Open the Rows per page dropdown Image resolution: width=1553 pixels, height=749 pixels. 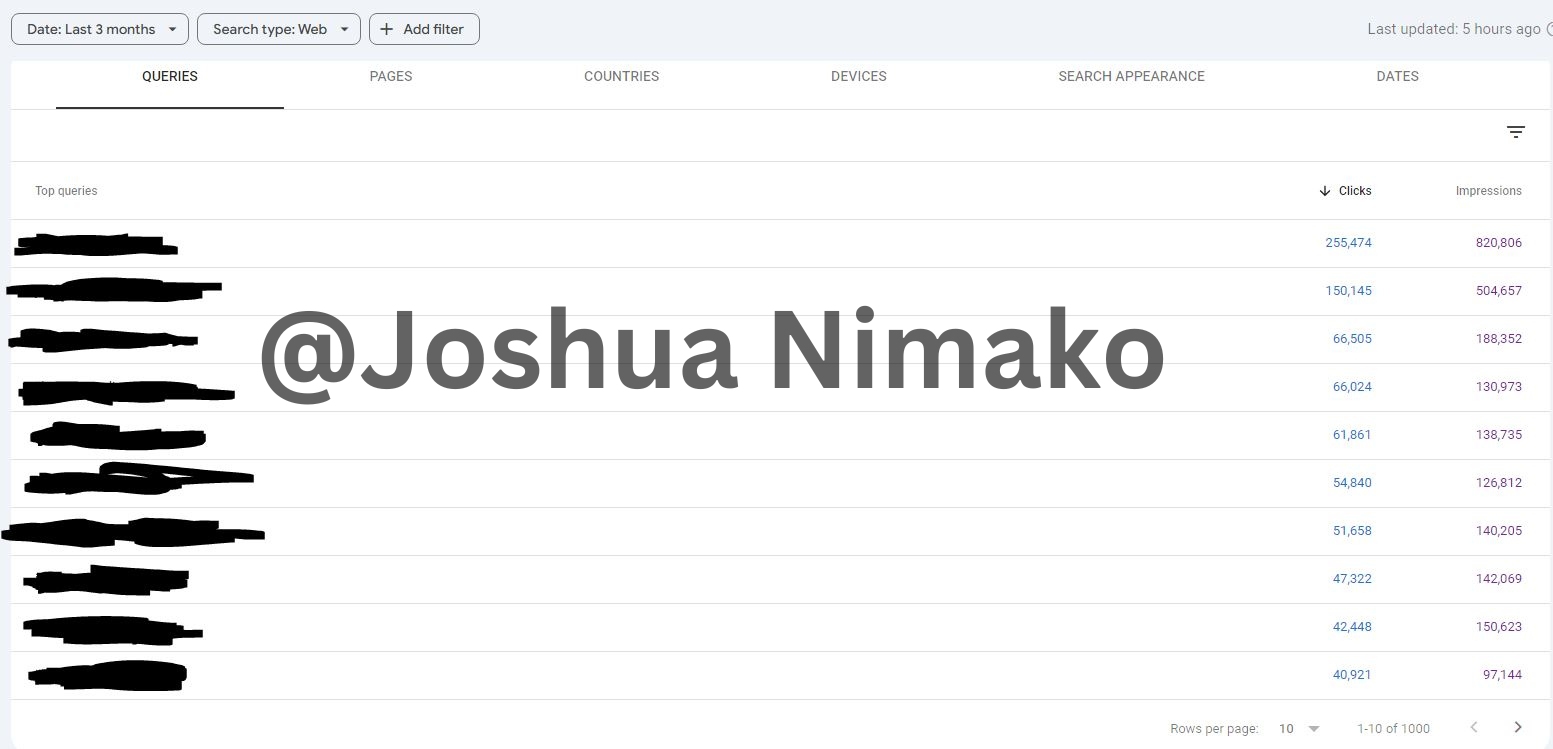click(x=1299, y=728)
